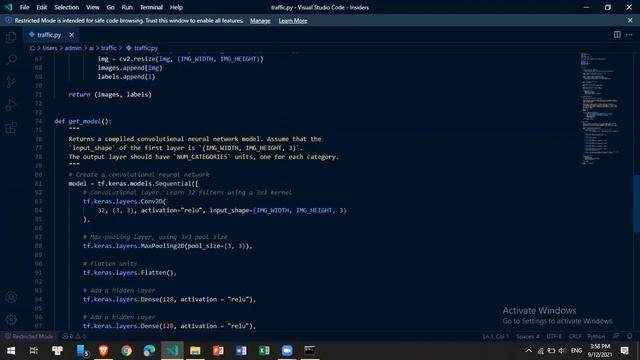Click the 'labels.append(i)' line

tap(127, 76)
